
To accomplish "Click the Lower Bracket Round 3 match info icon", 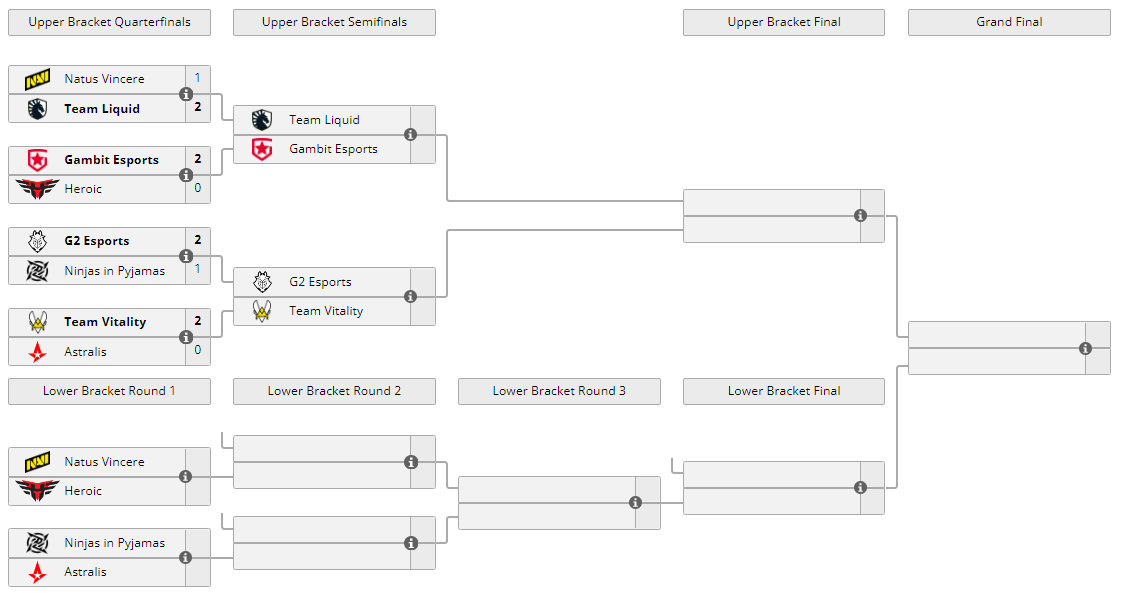I will pyautogui.click(x=635, y=503).
